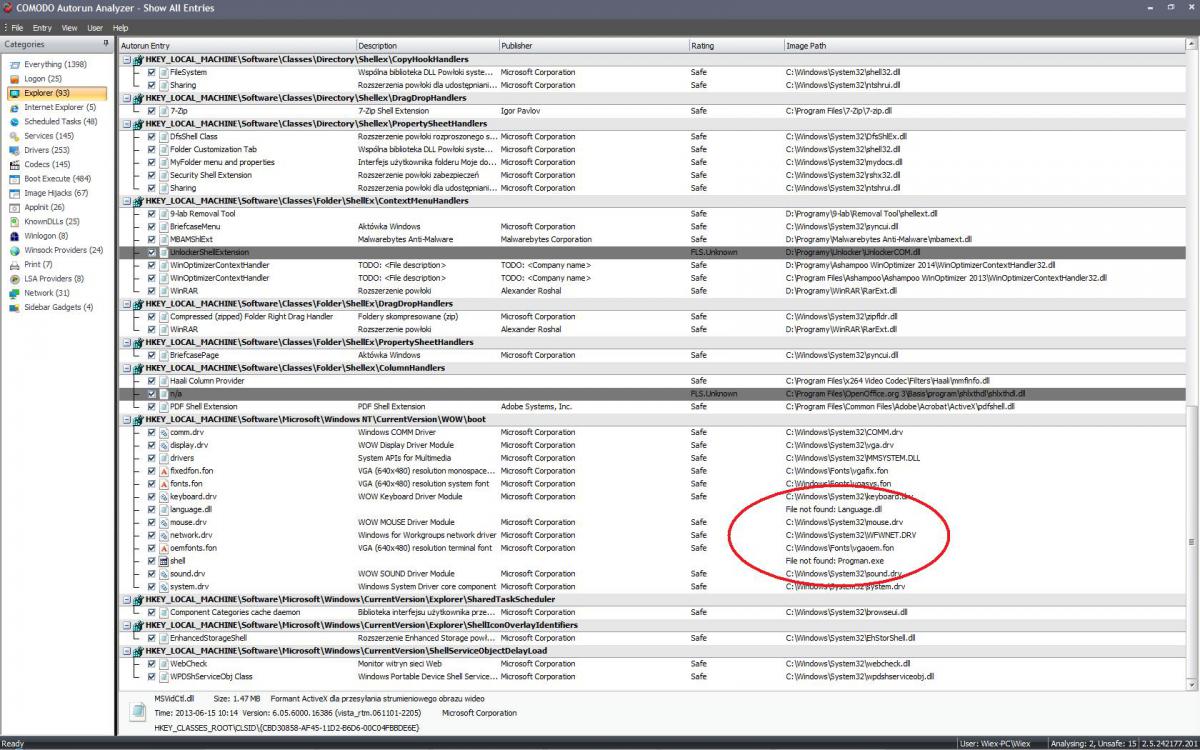Viewport: 1200px width, 750px height.
Task: Collapse the Directory\Shellex\PropertySheetHandlers key
Action: click(x=126, y=124)
